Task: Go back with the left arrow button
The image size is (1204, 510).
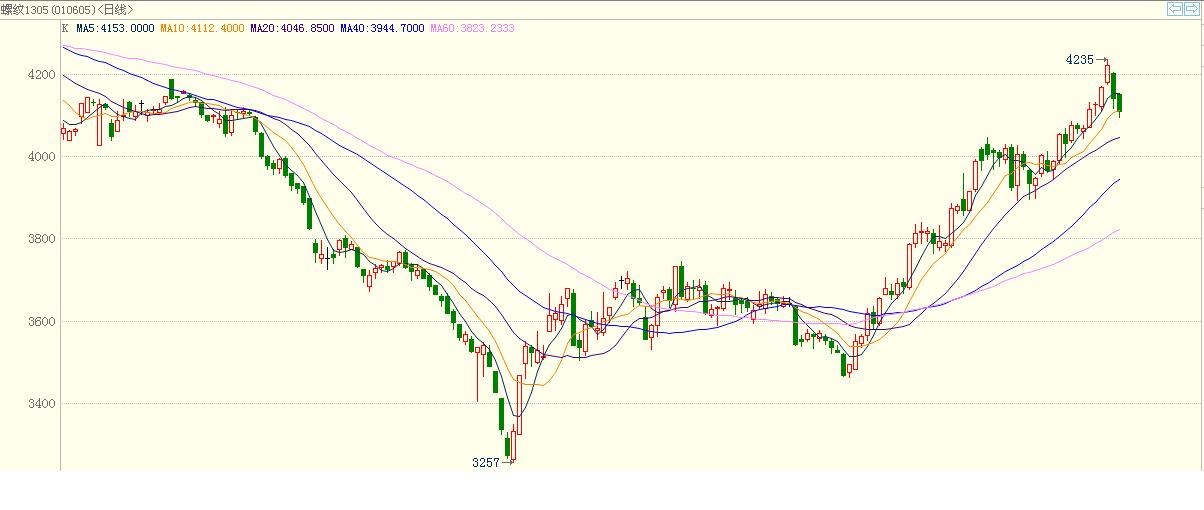Action: point(1175,9)
